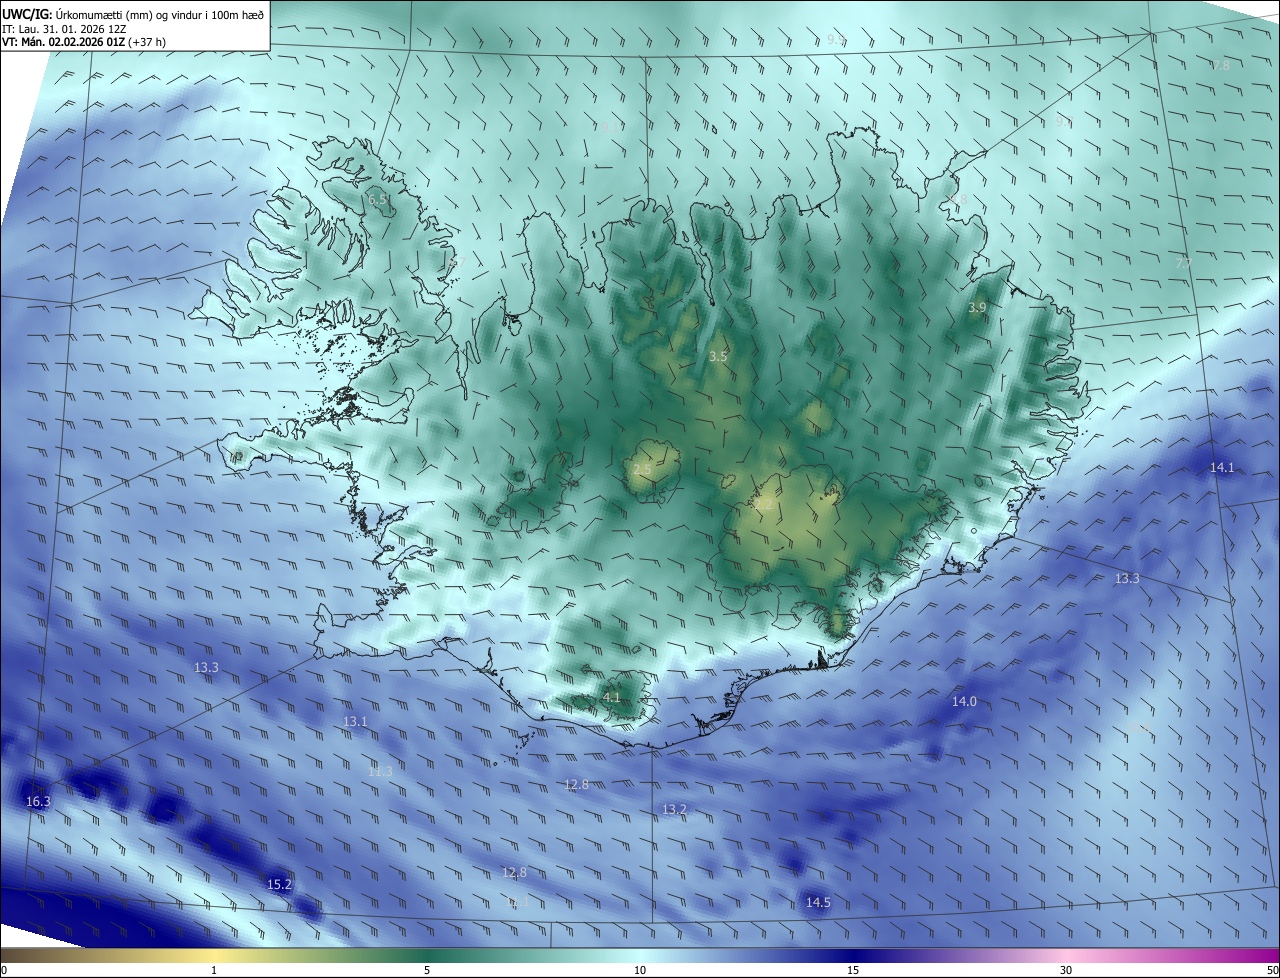The height and width of the screenshot is (978, 1280).
Task: Click the 14.5 value label over the sea
Action: (818, 903)
